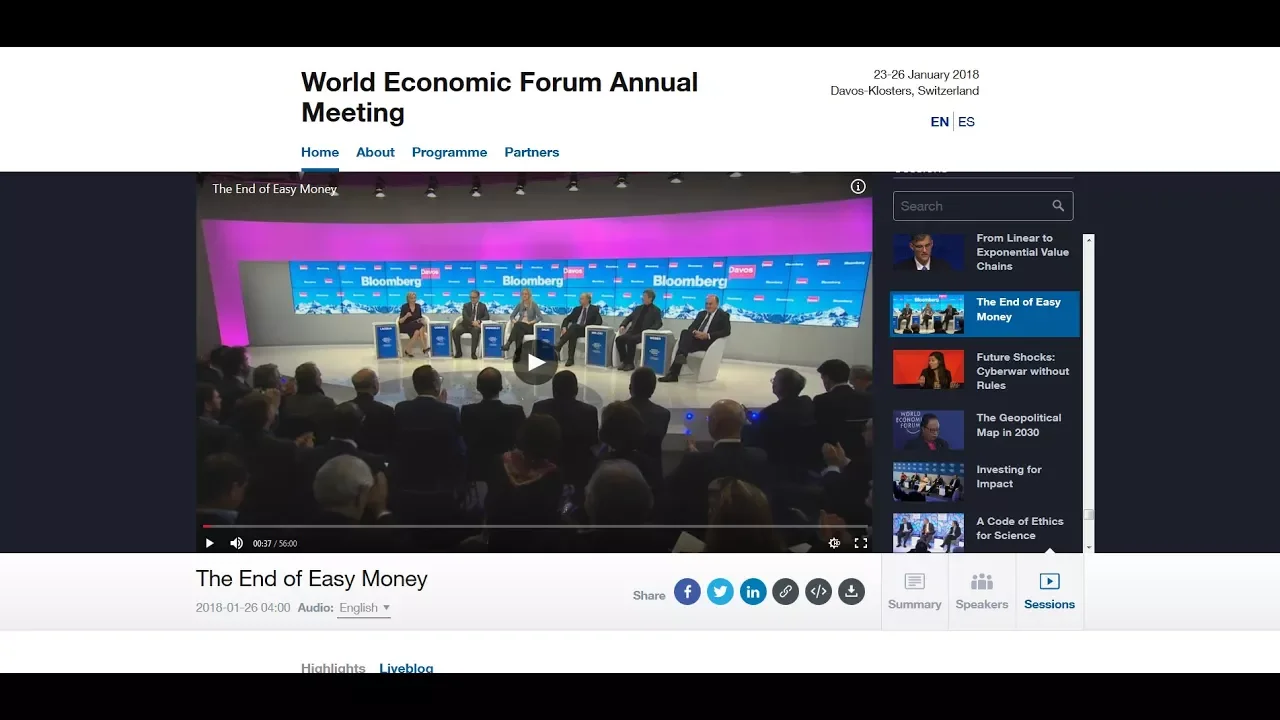This screenshot has width=1280, height=720.
Task: Open the Partners navigation item
Action: 531,152
